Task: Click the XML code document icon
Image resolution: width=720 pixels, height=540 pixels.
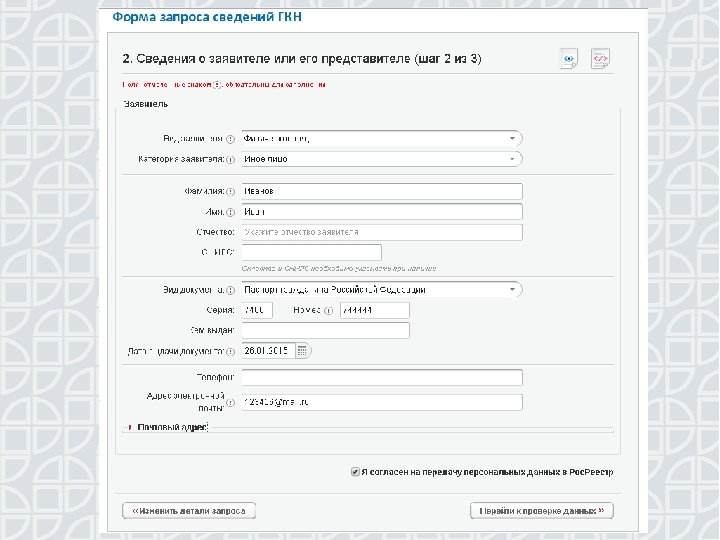Action: pos(599,59)
